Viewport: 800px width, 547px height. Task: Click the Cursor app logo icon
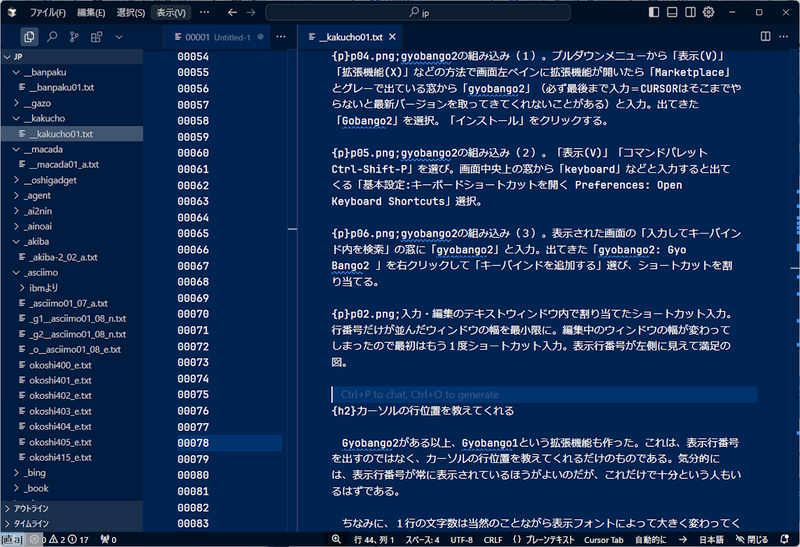12,12
